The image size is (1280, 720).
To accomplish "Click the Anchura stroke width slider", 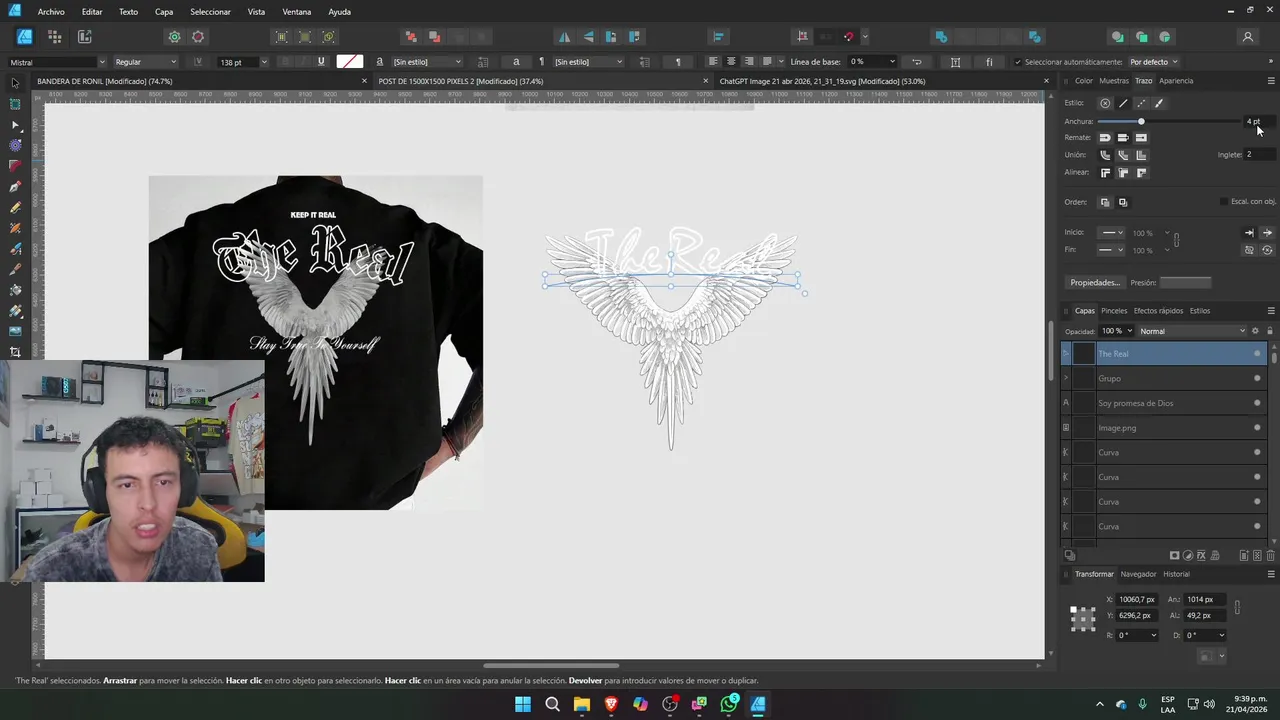I will (x=1169, y=121).
